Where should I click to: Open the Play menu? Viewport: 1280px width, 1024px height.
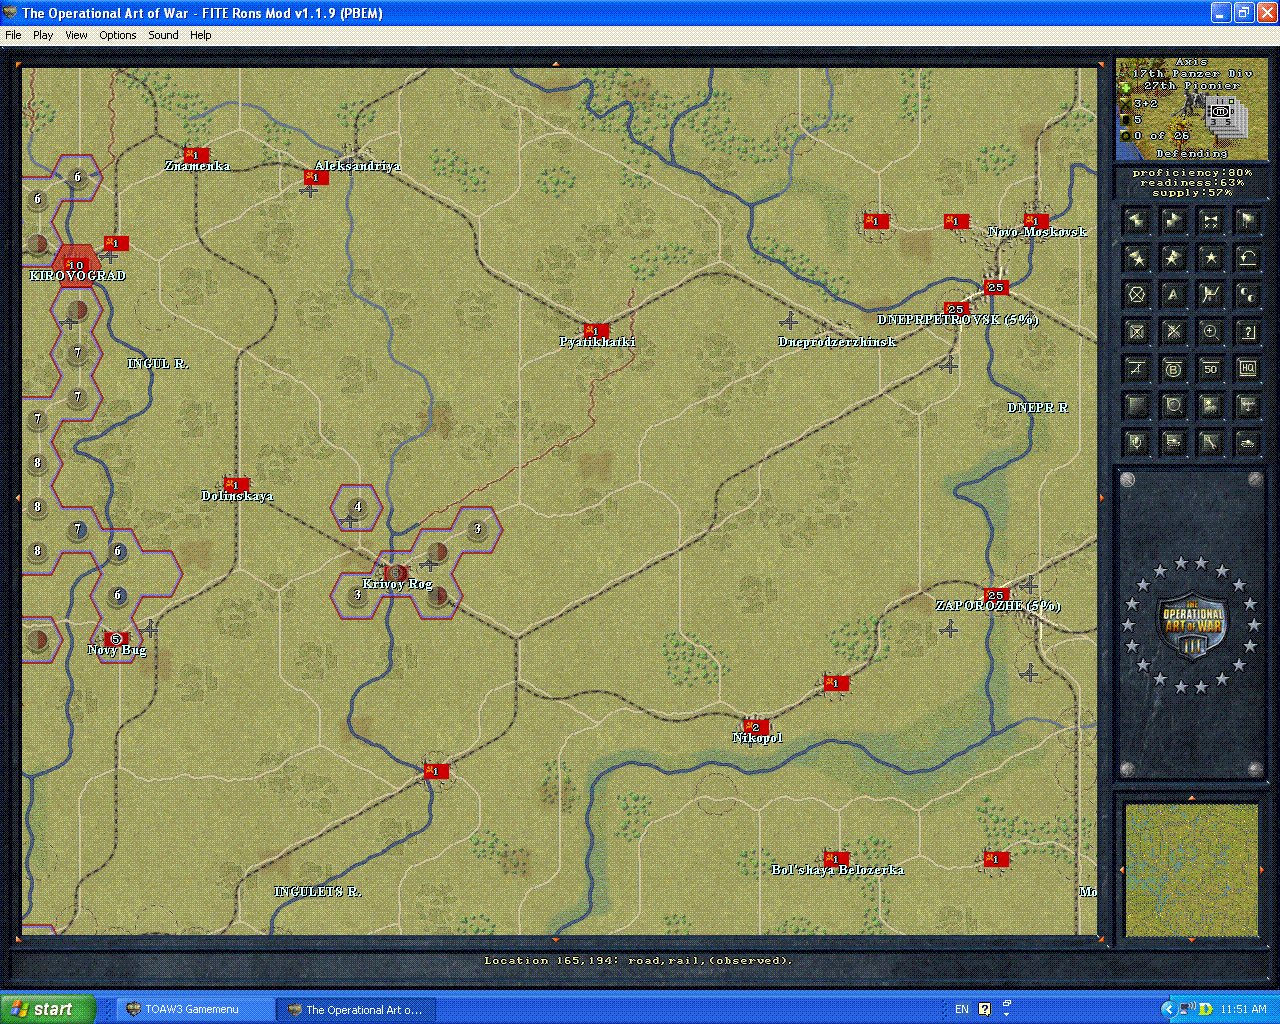tap(42, 34)
